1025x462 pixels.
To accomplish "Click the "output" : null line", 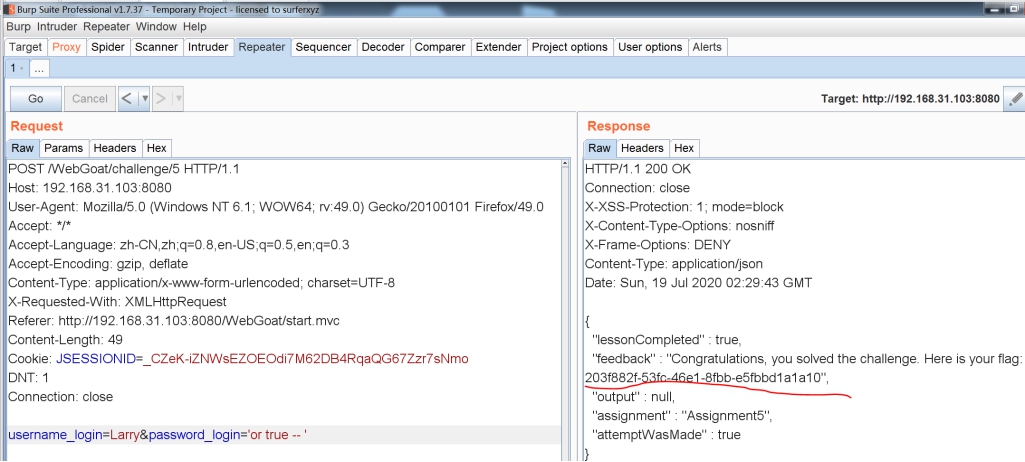I will (x=632, y=397).
